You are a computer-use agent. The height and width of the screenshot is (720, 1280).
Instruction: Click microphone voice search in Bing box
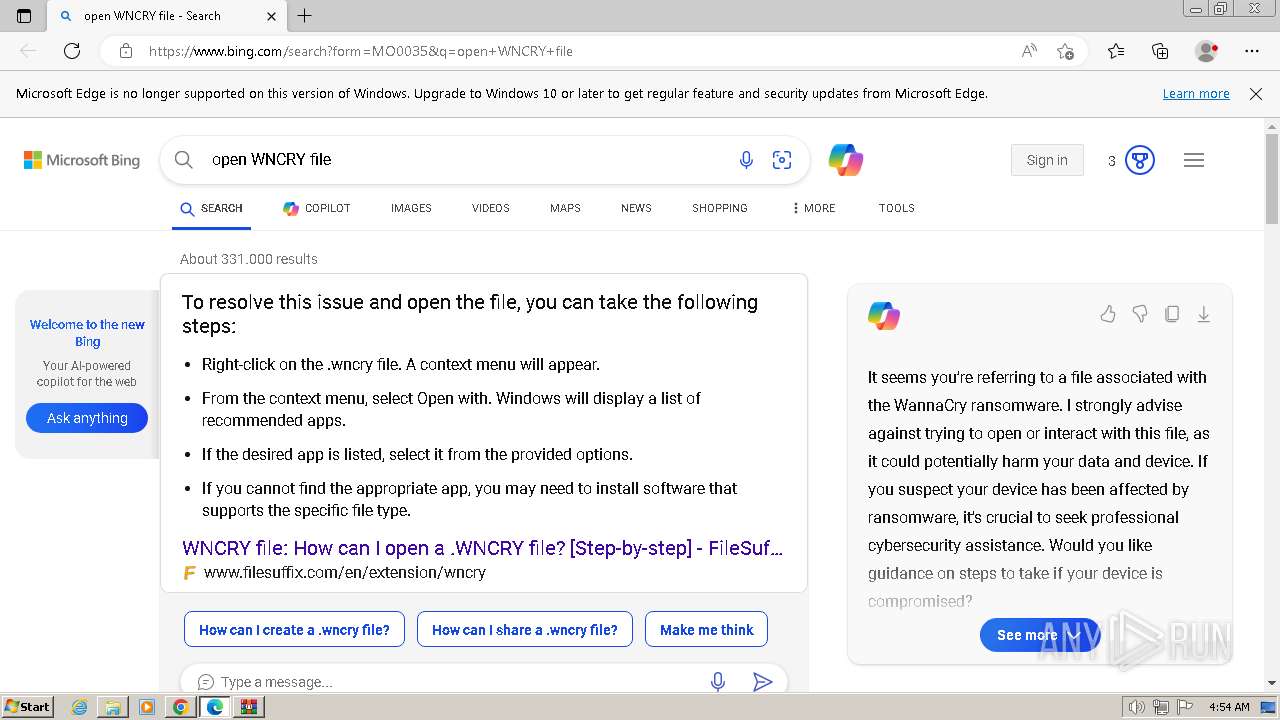(x=746, y=160)
